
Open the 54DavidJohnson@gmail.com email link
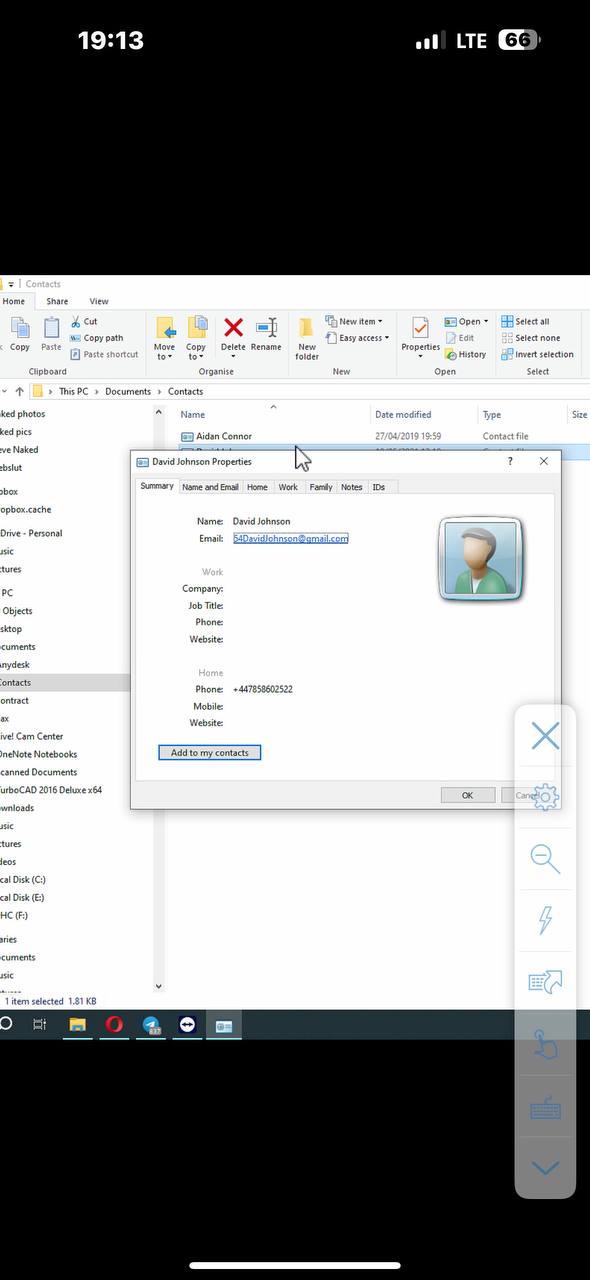pyautogui.click(x=290, y=538)
